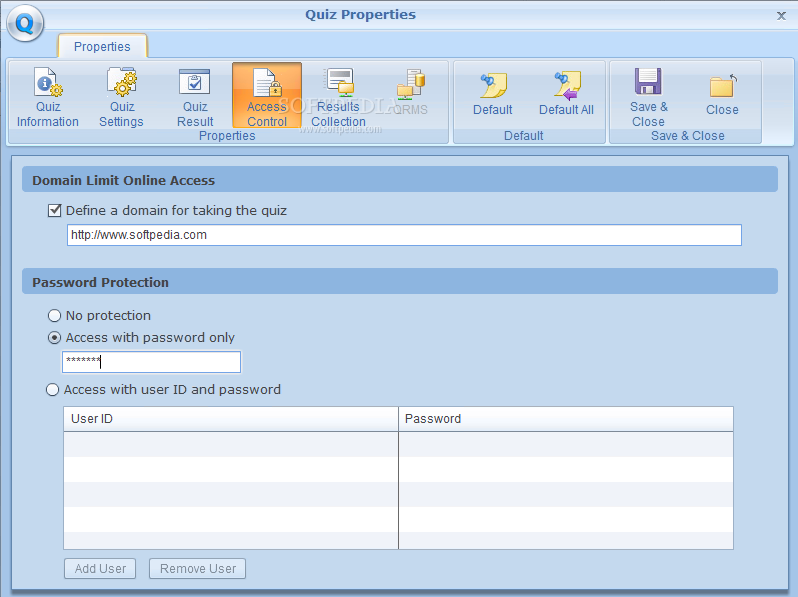798x597 pixels.
Task: Click the round Q application logo
Action: [x=25, y=23]
